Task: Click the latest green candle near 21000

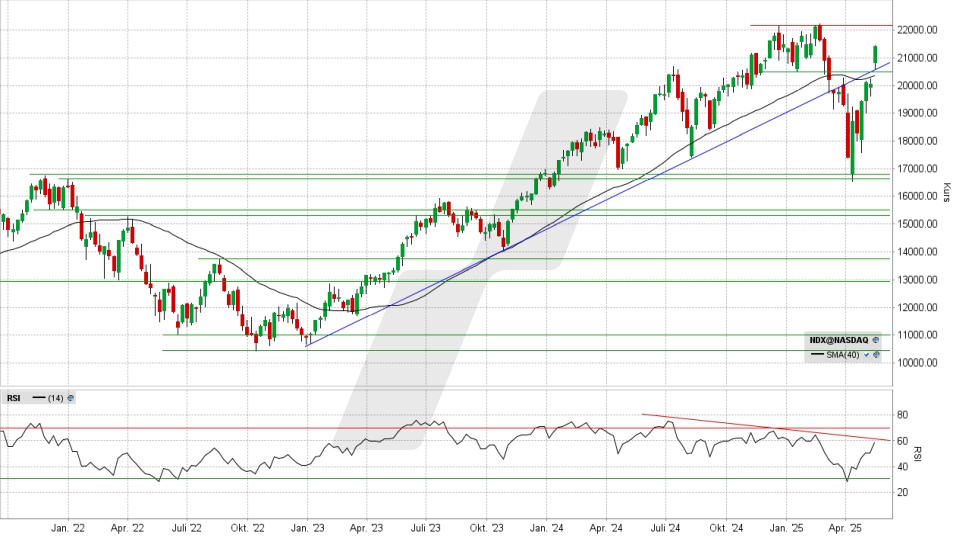Action: (x=876, y=54)
